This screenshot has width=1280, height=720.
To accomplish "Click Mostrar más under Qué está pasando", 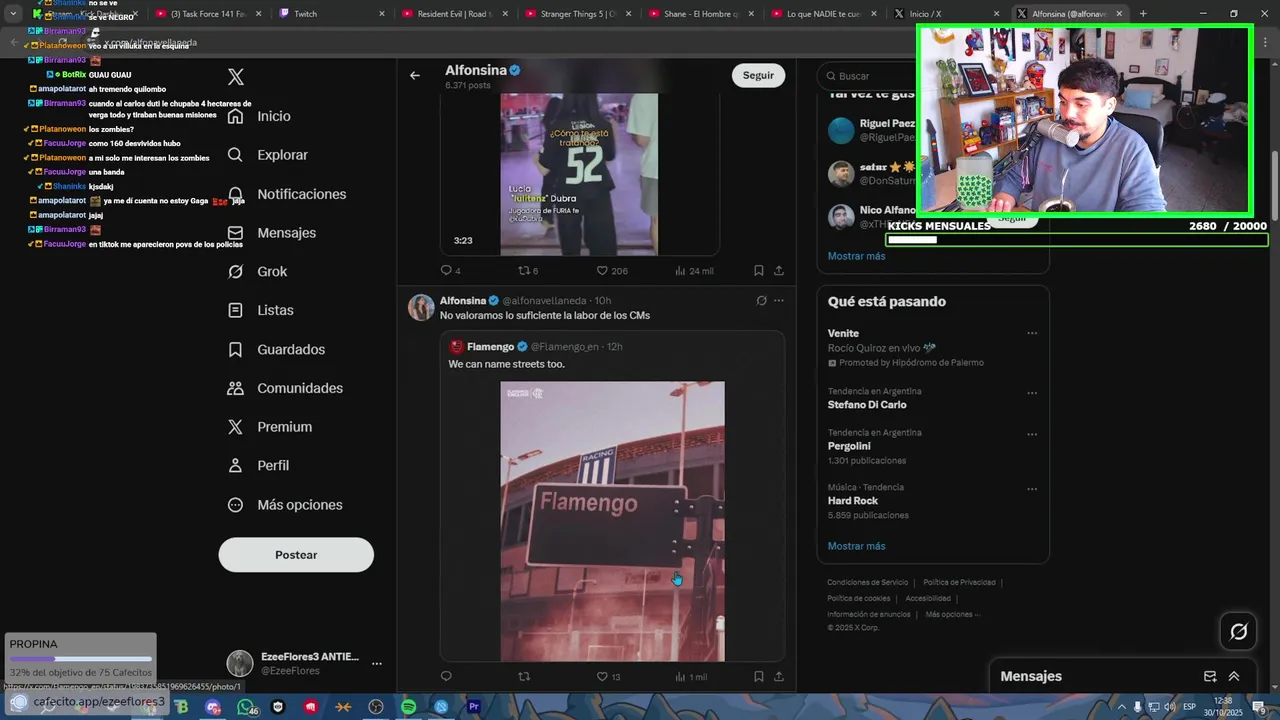I will coord(856,546).
